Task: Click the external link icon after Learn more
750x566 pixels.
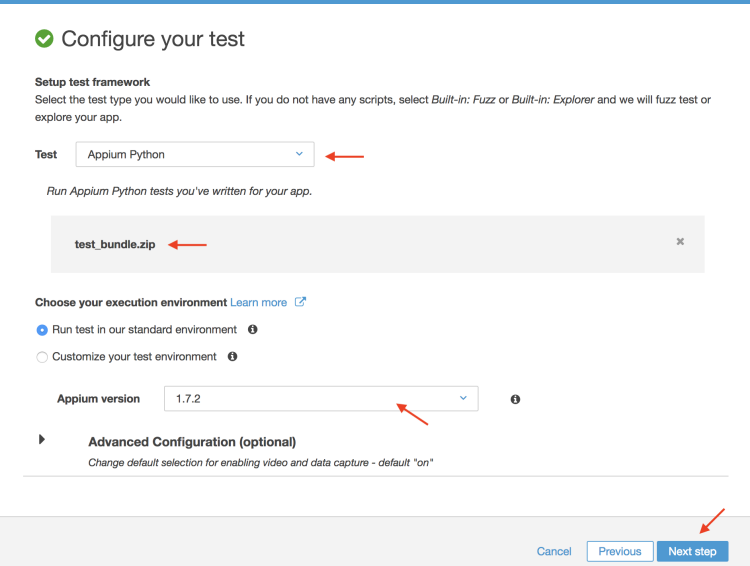Action: [300, 302]
